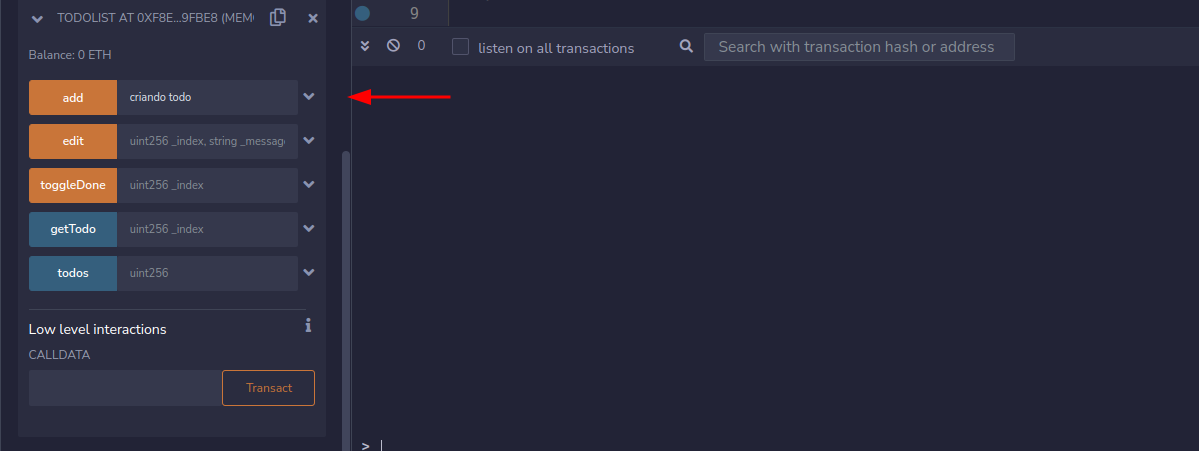
Task: Expand the getTodo function arrow
Action: coord(309,229)
